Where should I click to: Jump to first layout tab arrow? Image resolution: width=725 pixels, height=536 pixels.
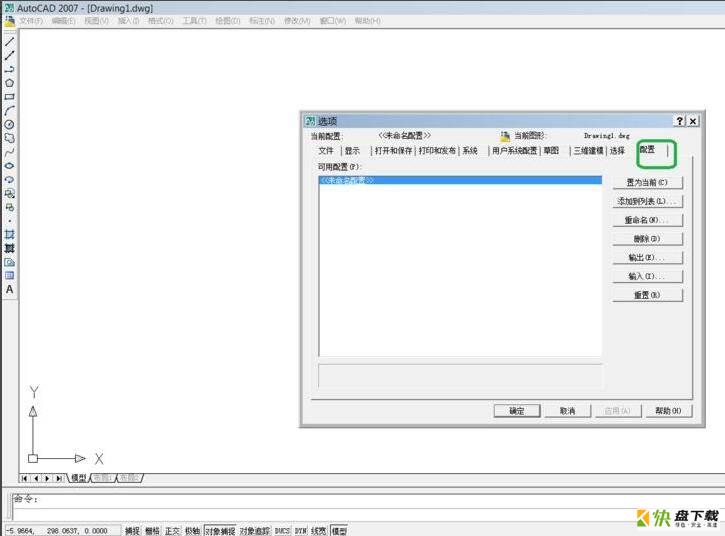pos(25,478)
